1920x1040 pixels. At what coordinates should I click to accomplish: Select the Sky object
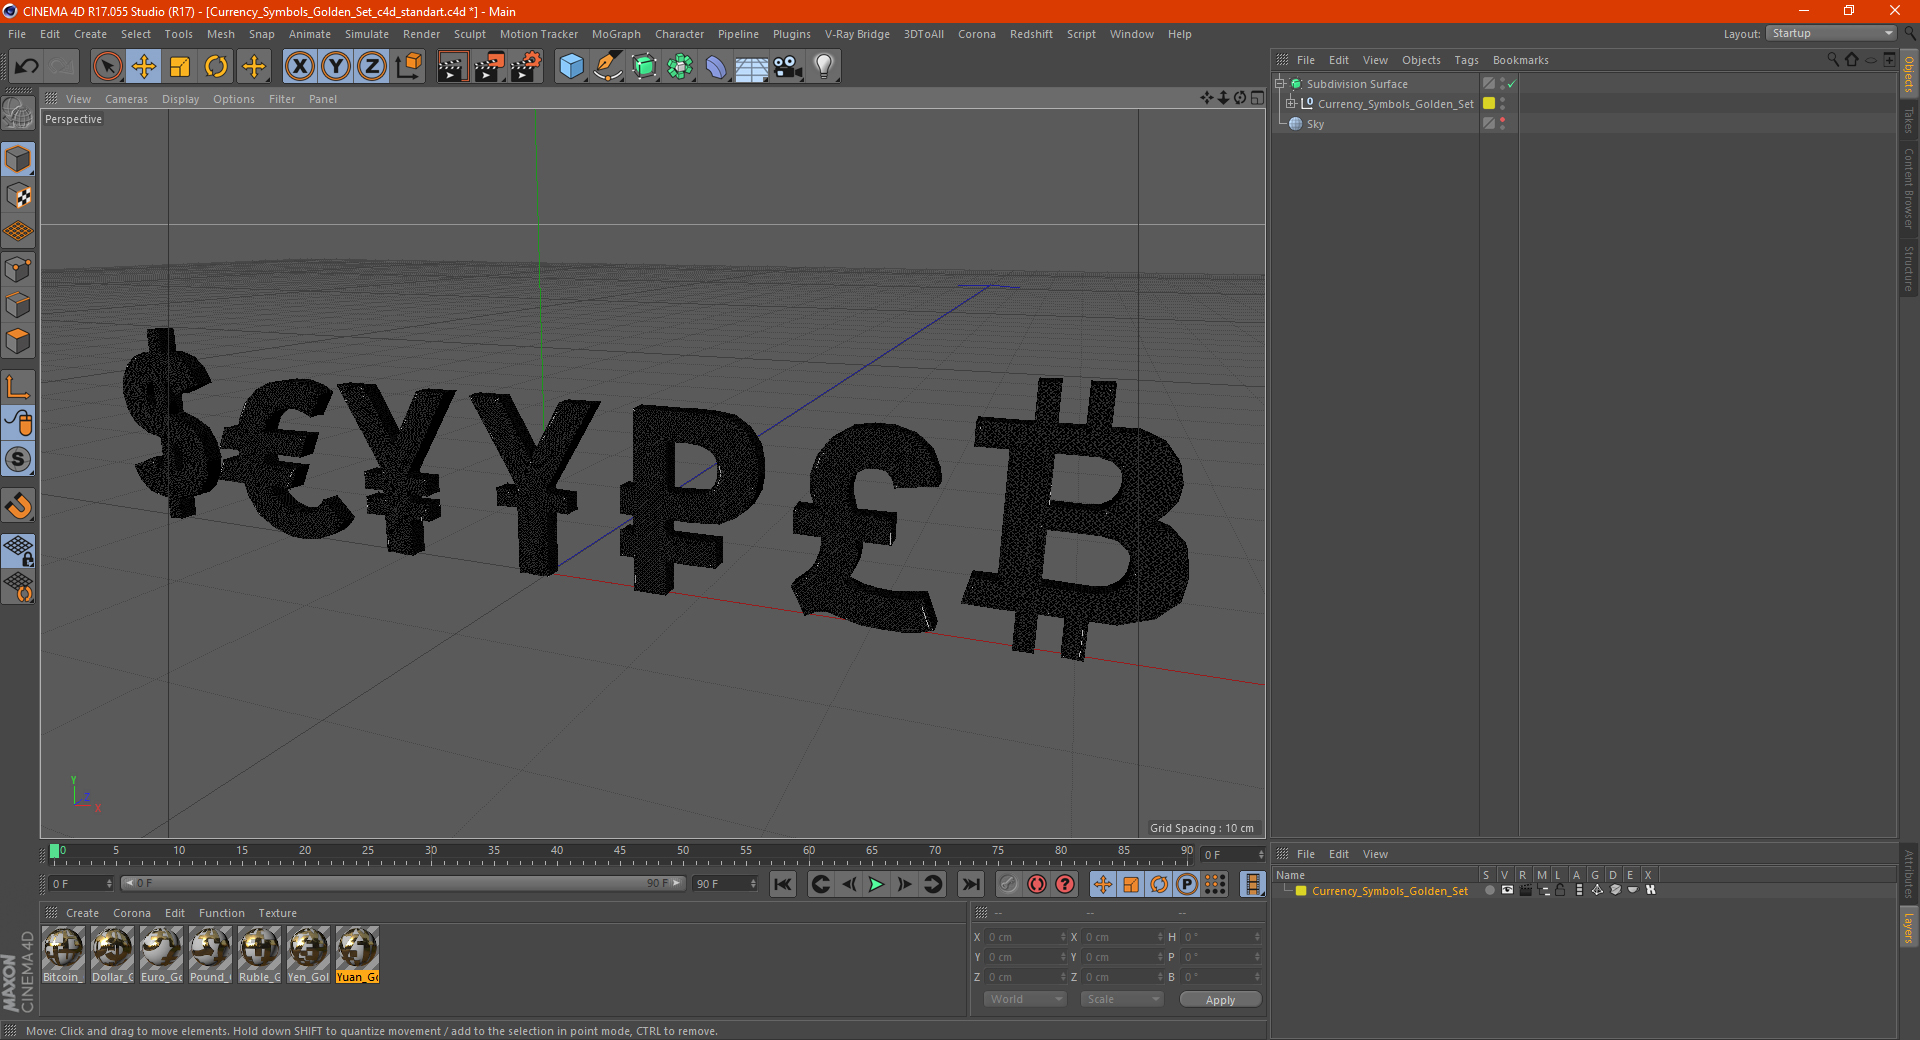point(1315,124)
